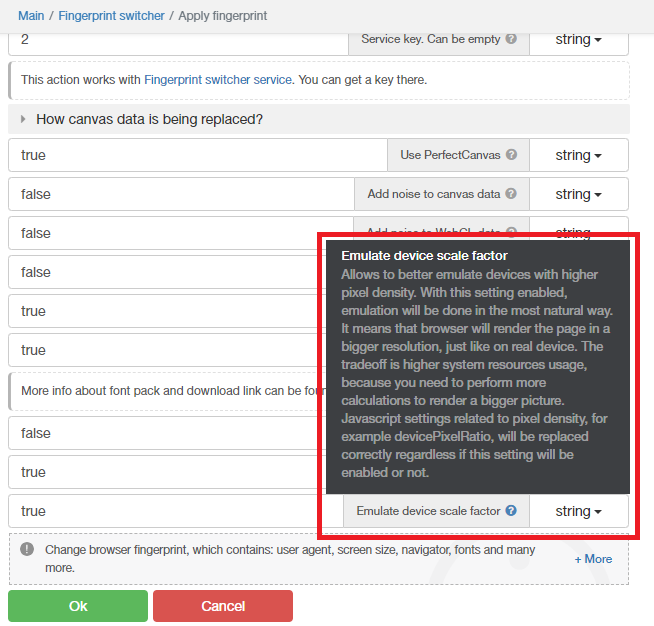The width and height of the screenshot is (654, 626).
Task: Click the info icon beside fingerprint description
Action: [x=26, y=549]
